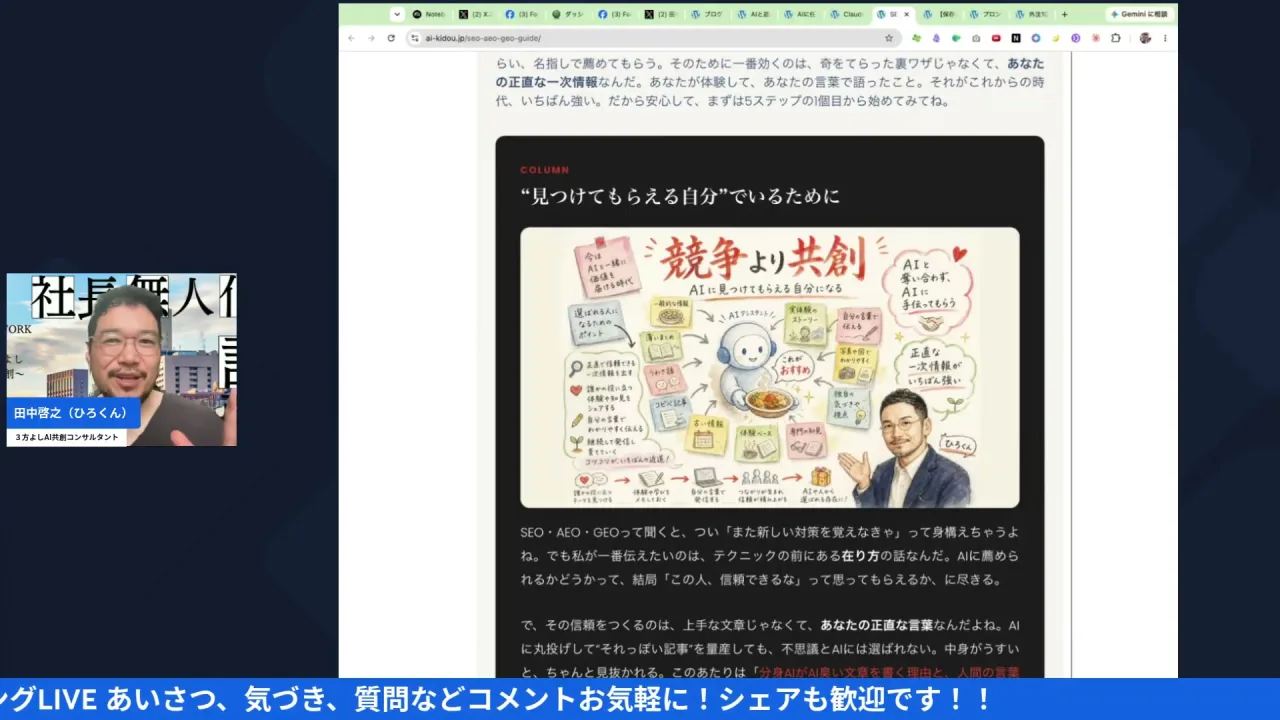Image resolution: width=1280 pixels, height=720 pixels.
Task: Open the Chrome three-dot menu
Action: tap(1165, 38)
